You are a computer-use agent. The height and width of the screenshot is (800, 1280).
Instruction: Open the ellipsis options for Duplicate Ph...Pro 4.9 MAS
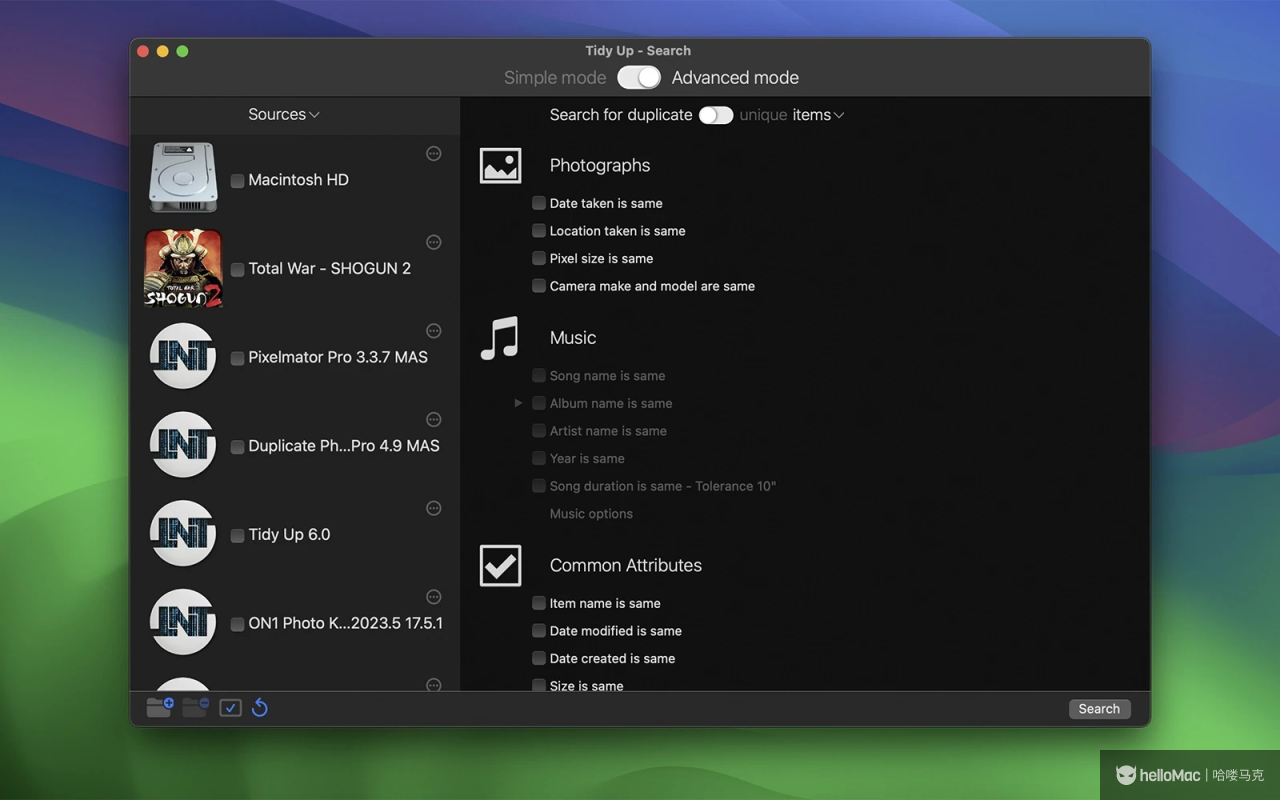pos(434,419)
